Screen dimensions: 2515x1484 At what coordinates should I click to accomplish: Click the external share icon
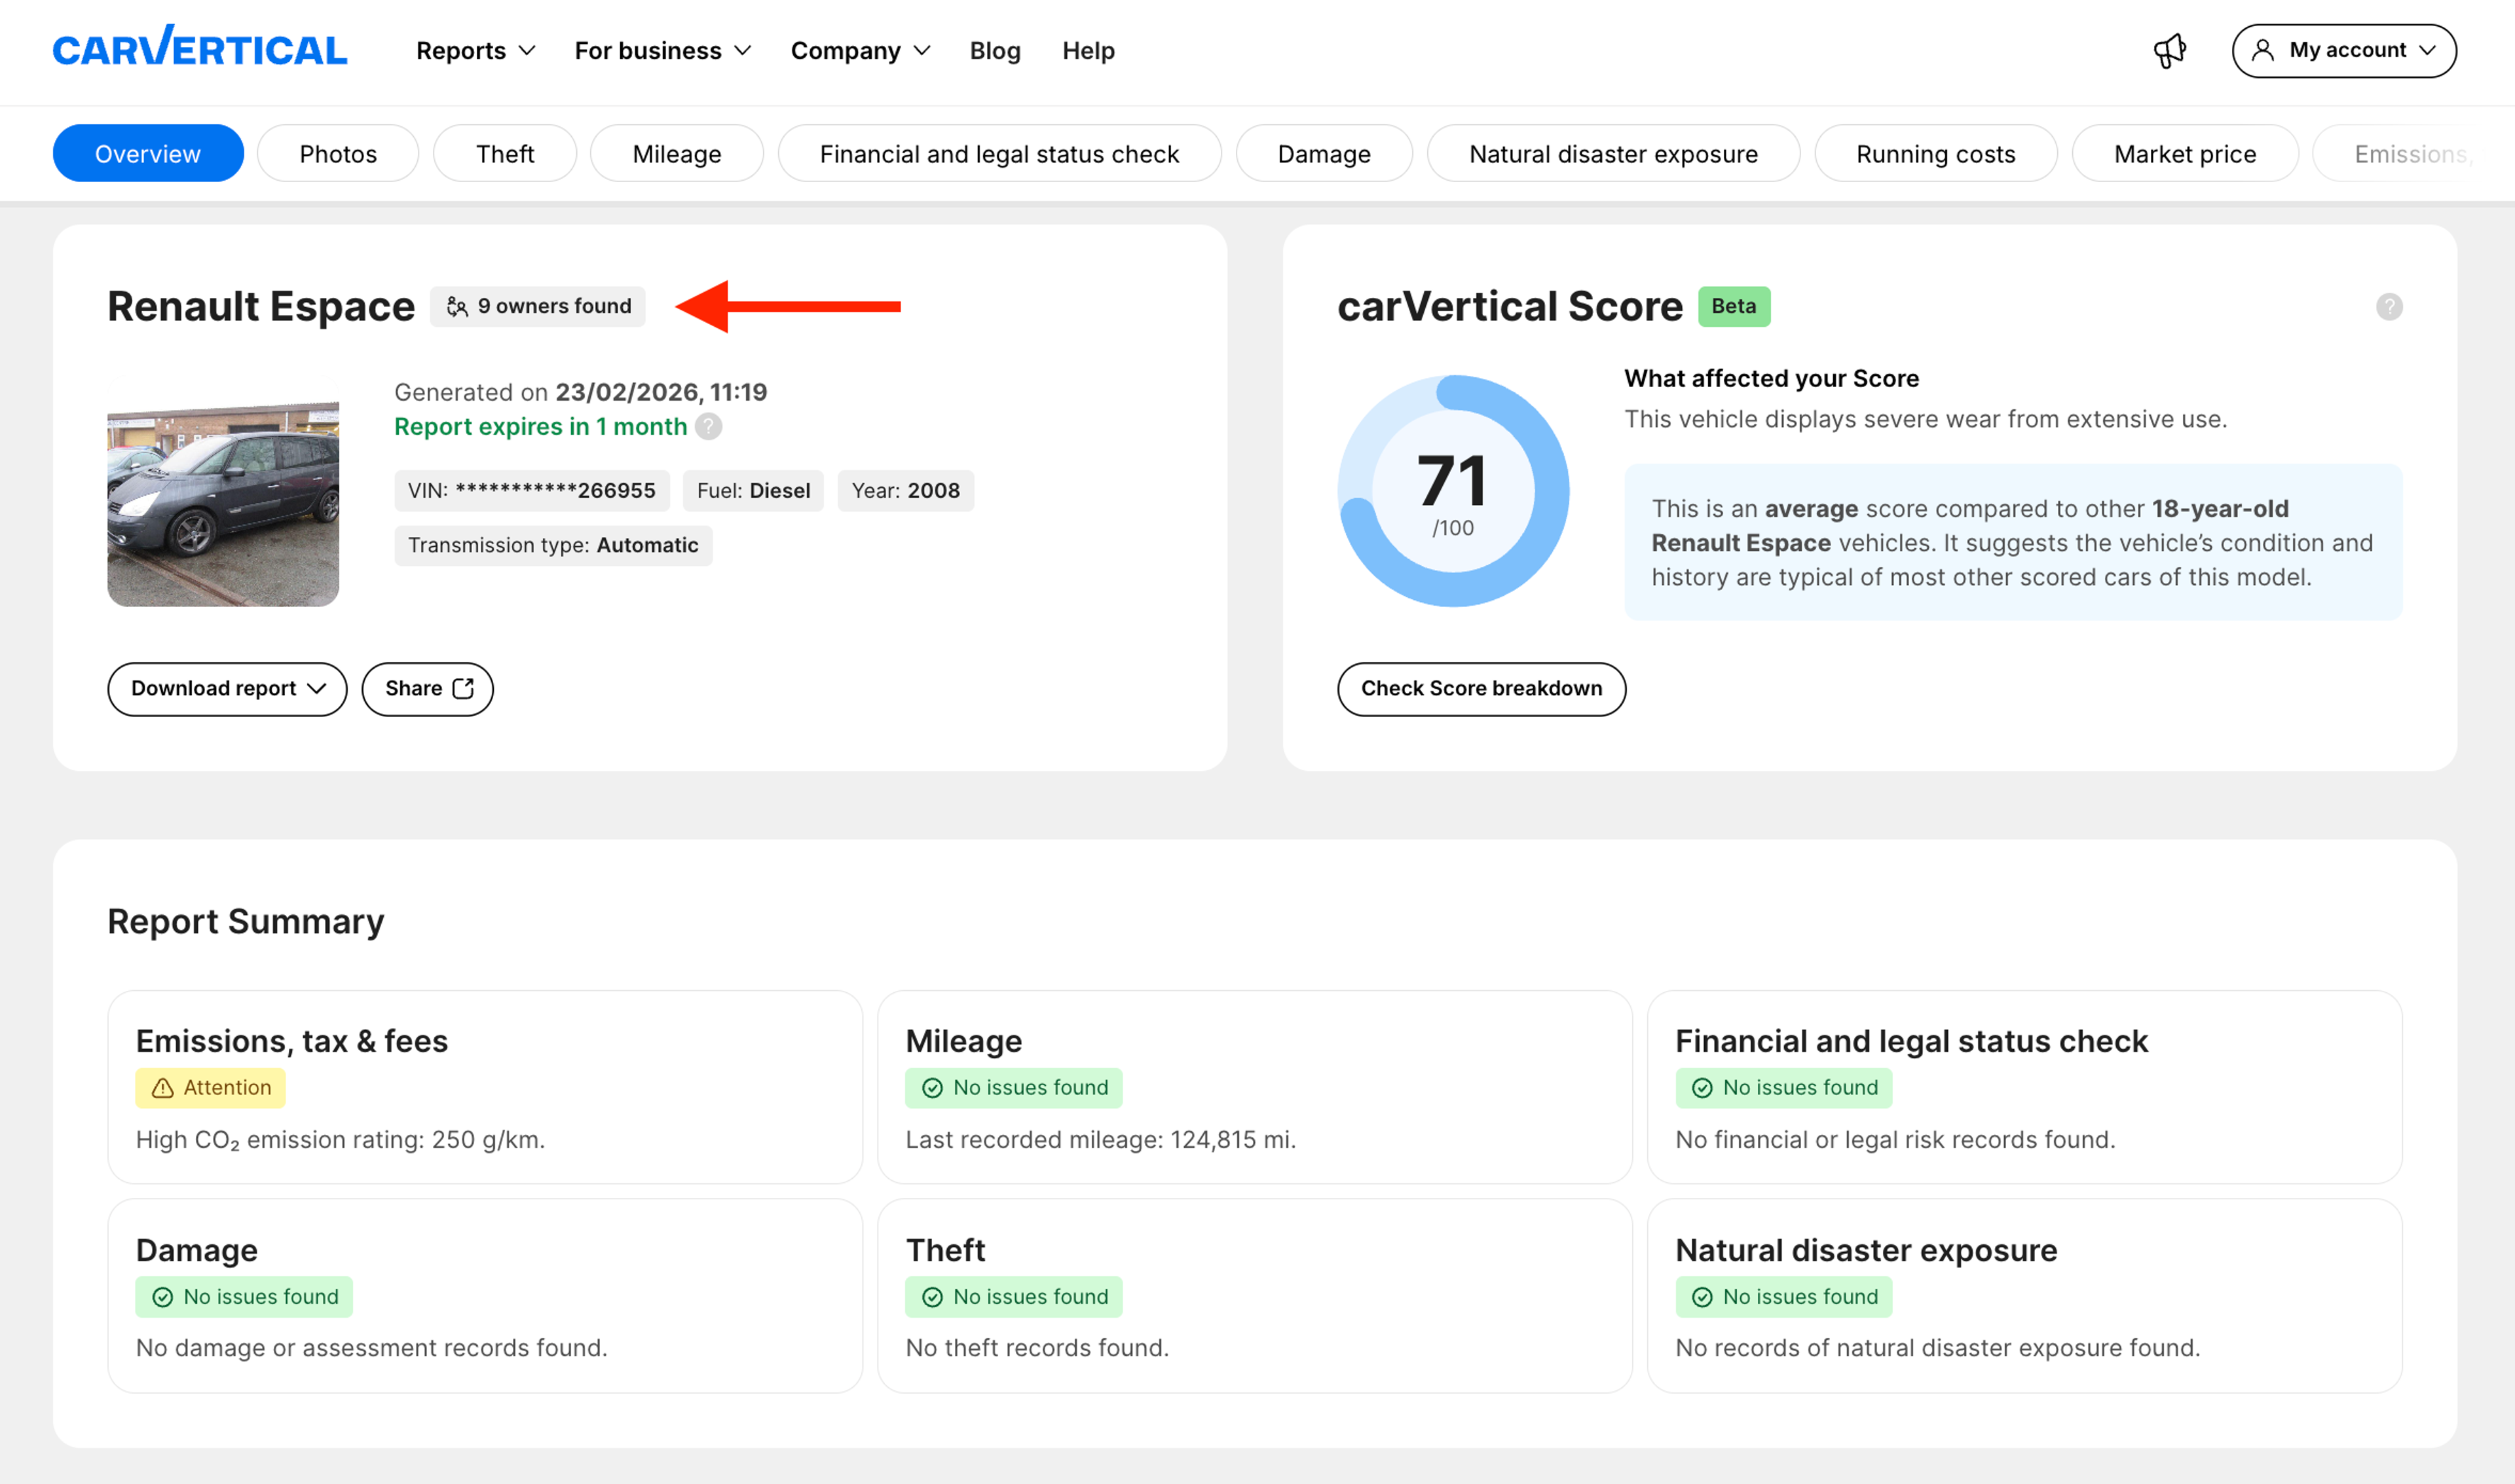pyautogui.click(x=463, y=688)
